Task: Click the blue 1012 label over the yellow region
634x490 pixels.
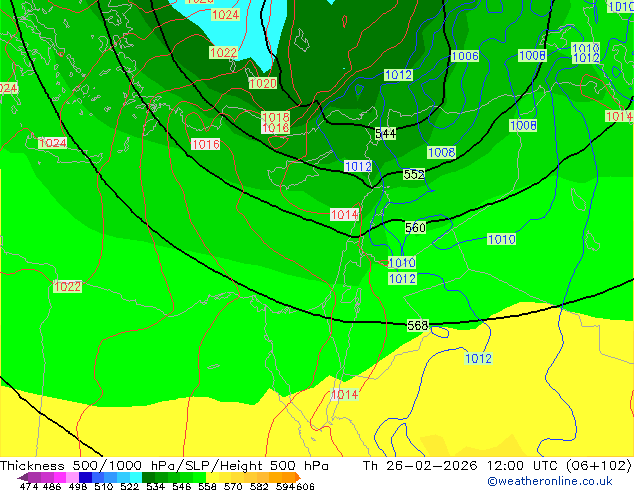Action: coord(478,359)
